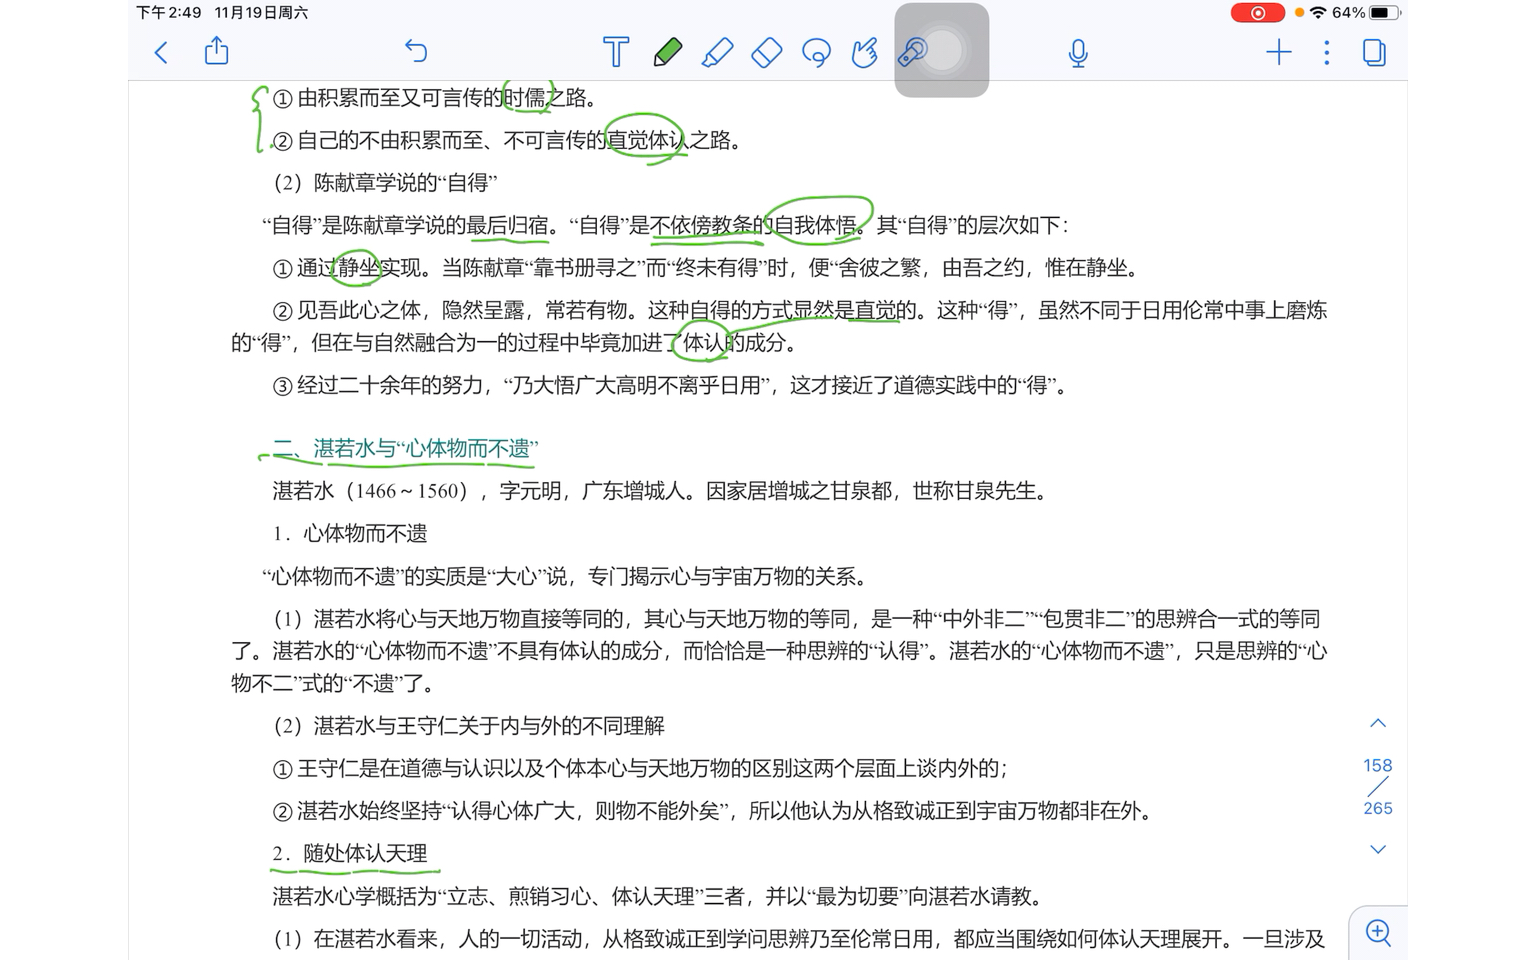Open the share/export icon
The width and height of the screenshot is (1536, 960).
pos(217,51)
